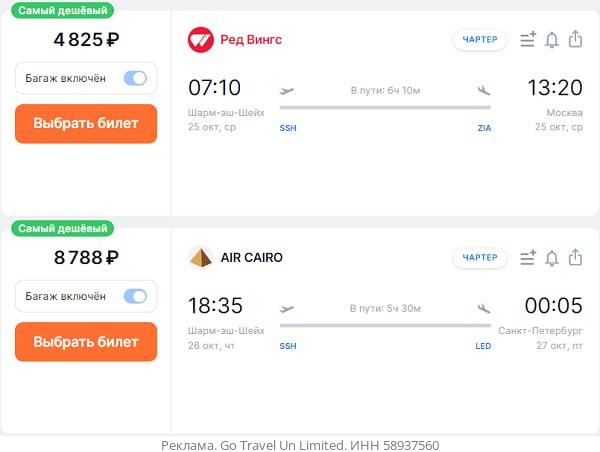Share the Air Cairo ticket
Screen dimensions: 600x452
point(575,257)
